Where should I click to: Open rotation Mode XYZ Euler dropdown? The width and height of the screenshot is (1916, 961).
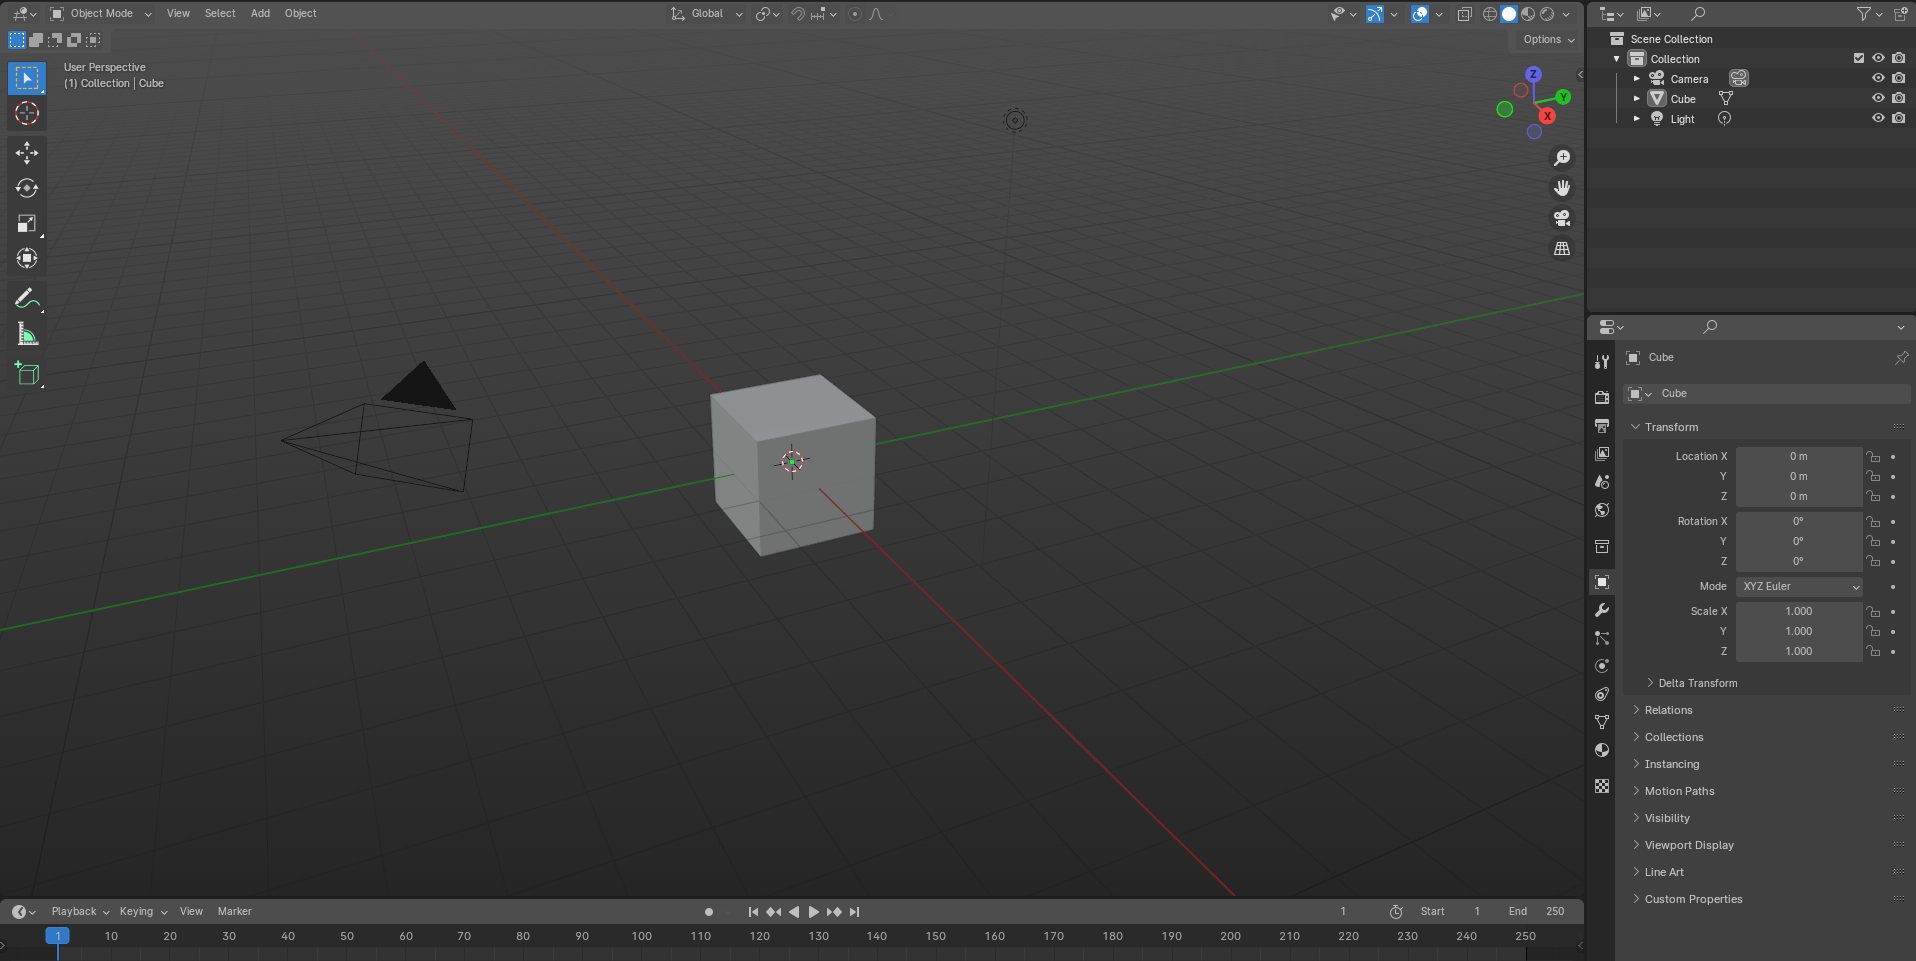(x=1799, y=586)
